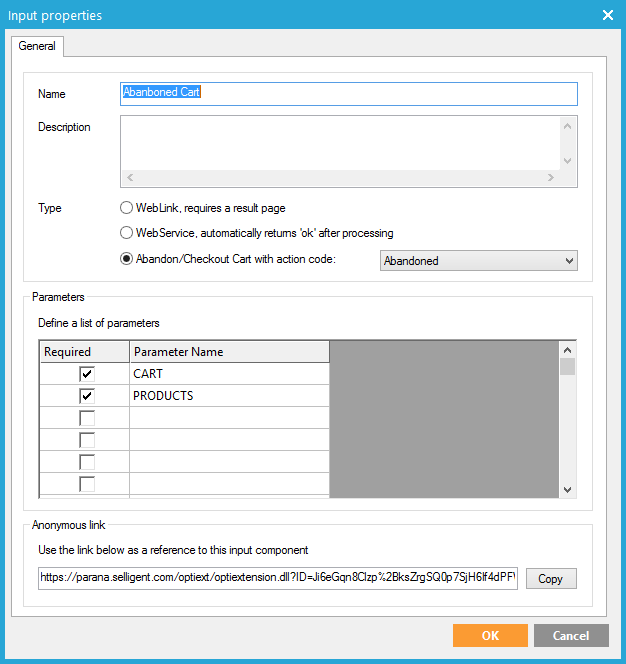Select the PRODUCTS parameter name cell
This screenshot has height=664, width=626.
coord(229,396)
